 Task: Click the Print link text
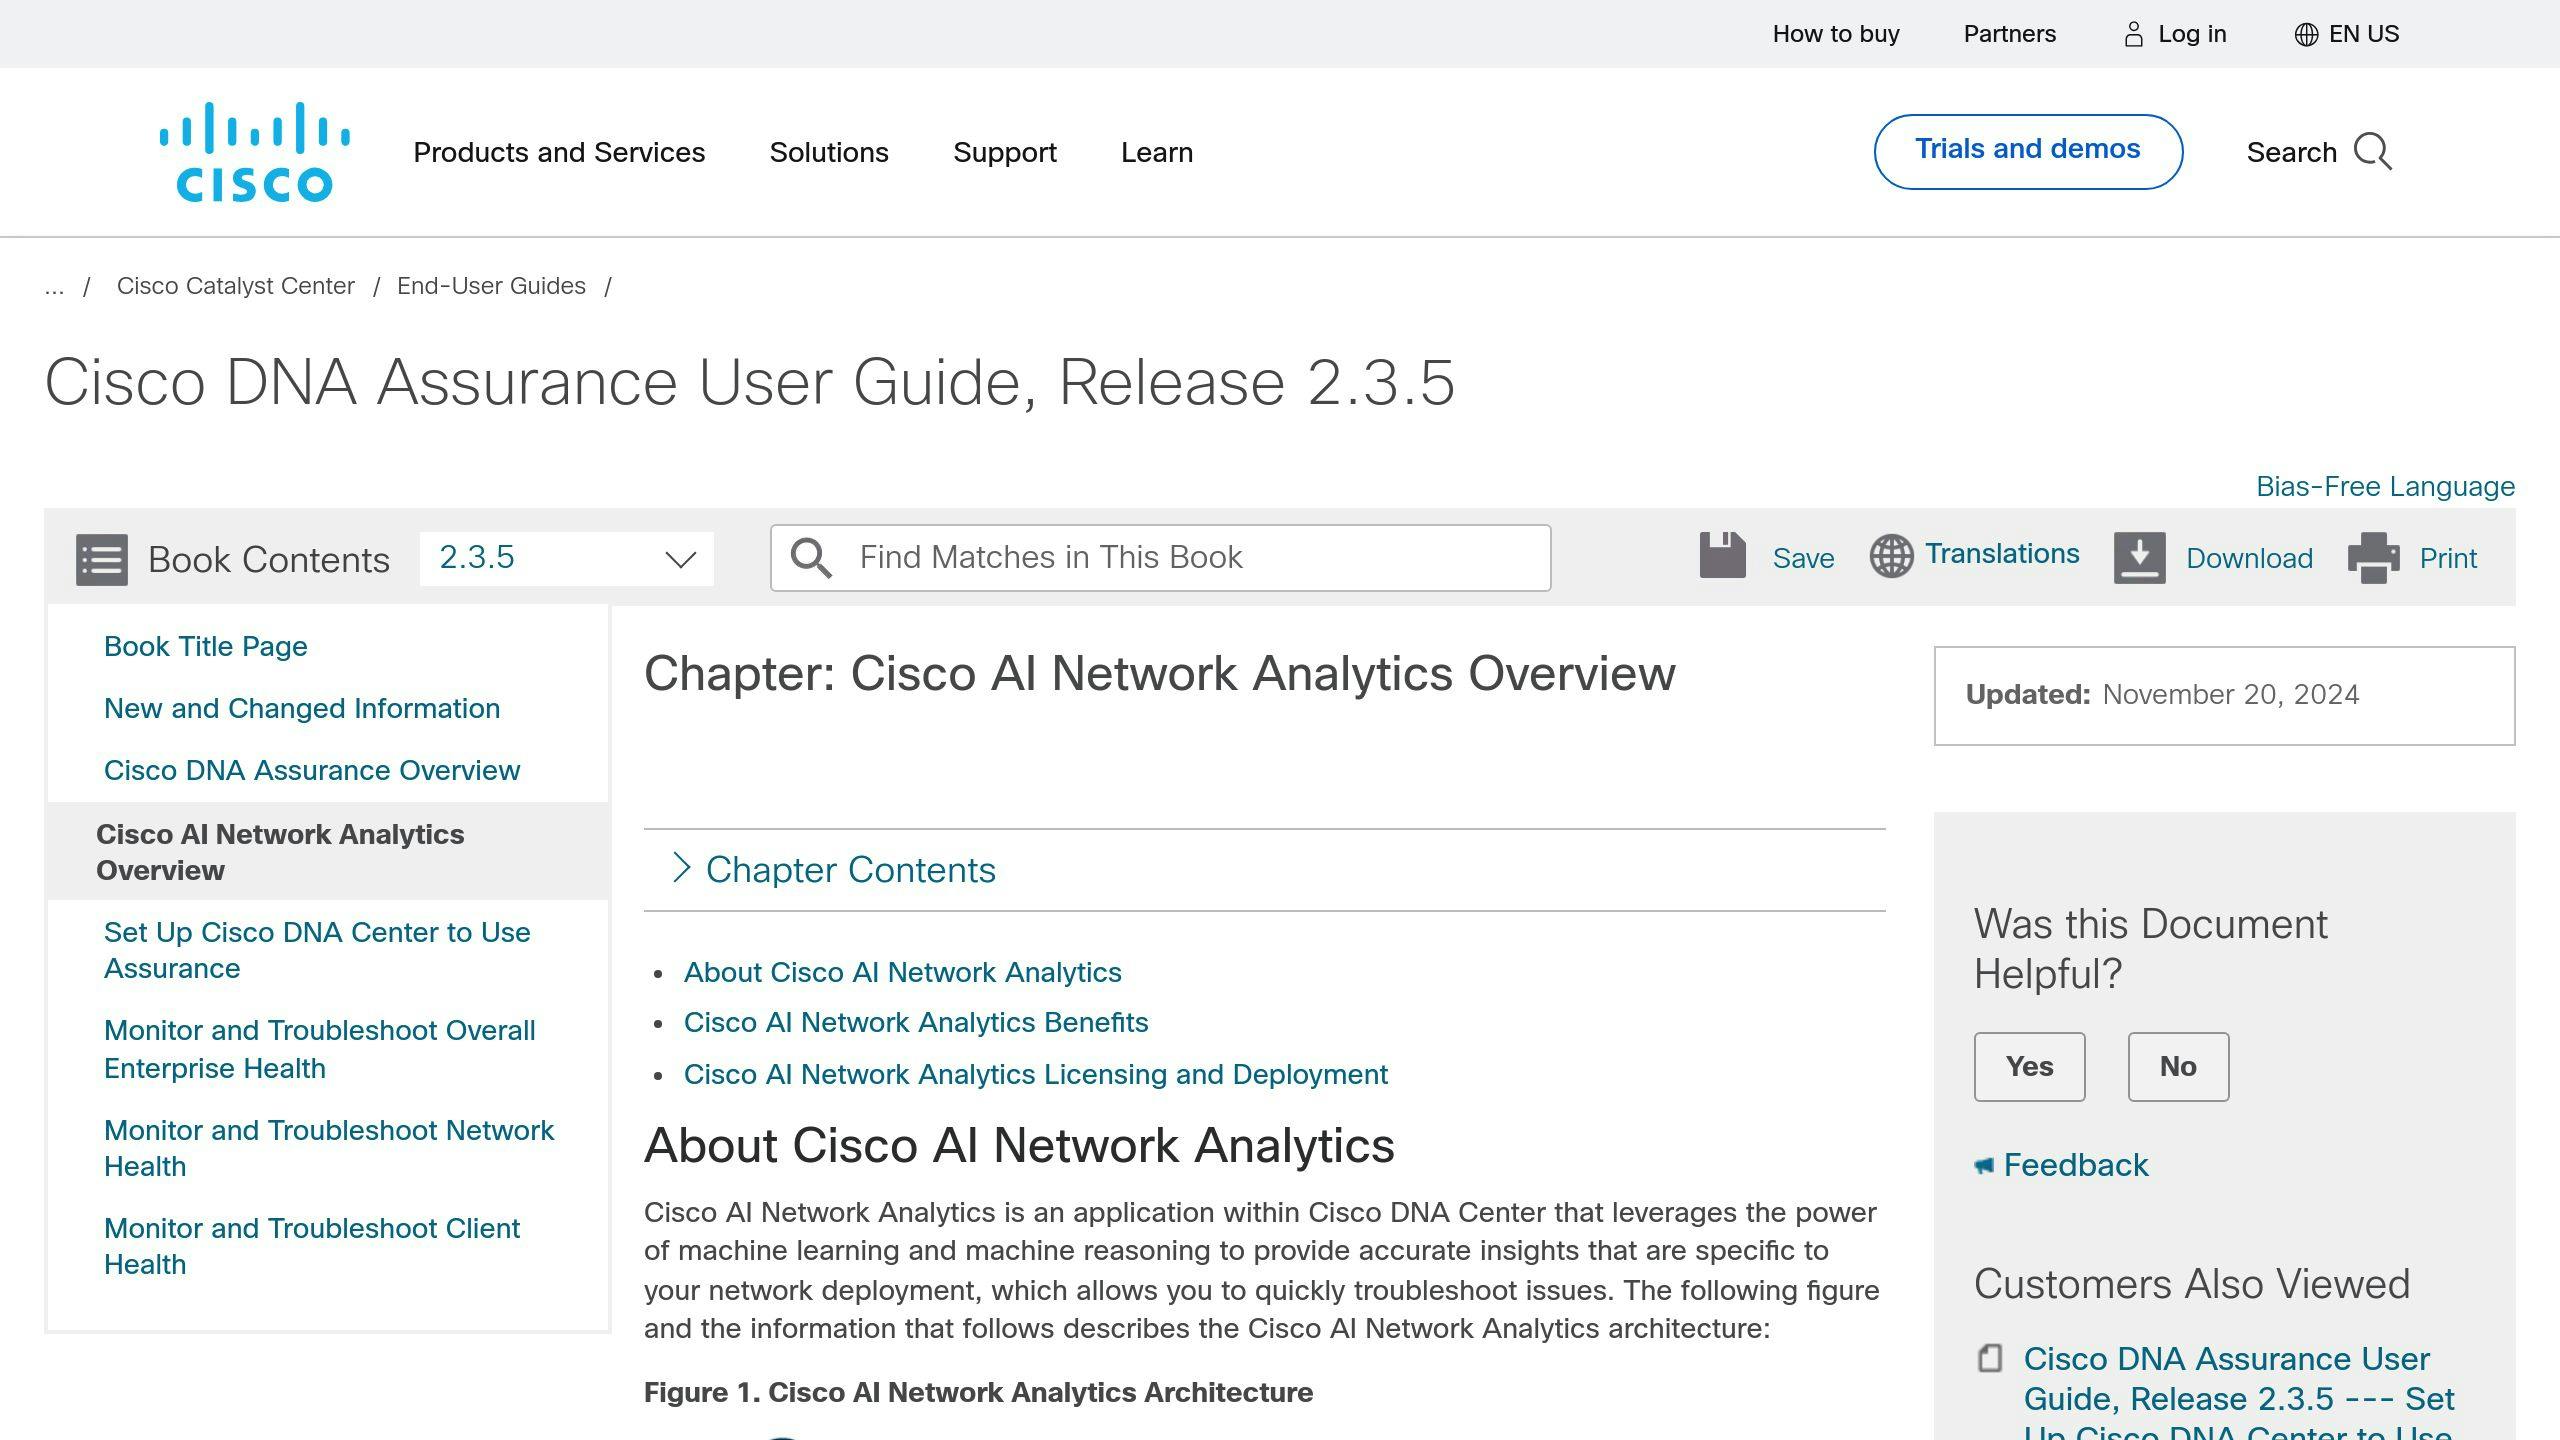[2448, 558]
